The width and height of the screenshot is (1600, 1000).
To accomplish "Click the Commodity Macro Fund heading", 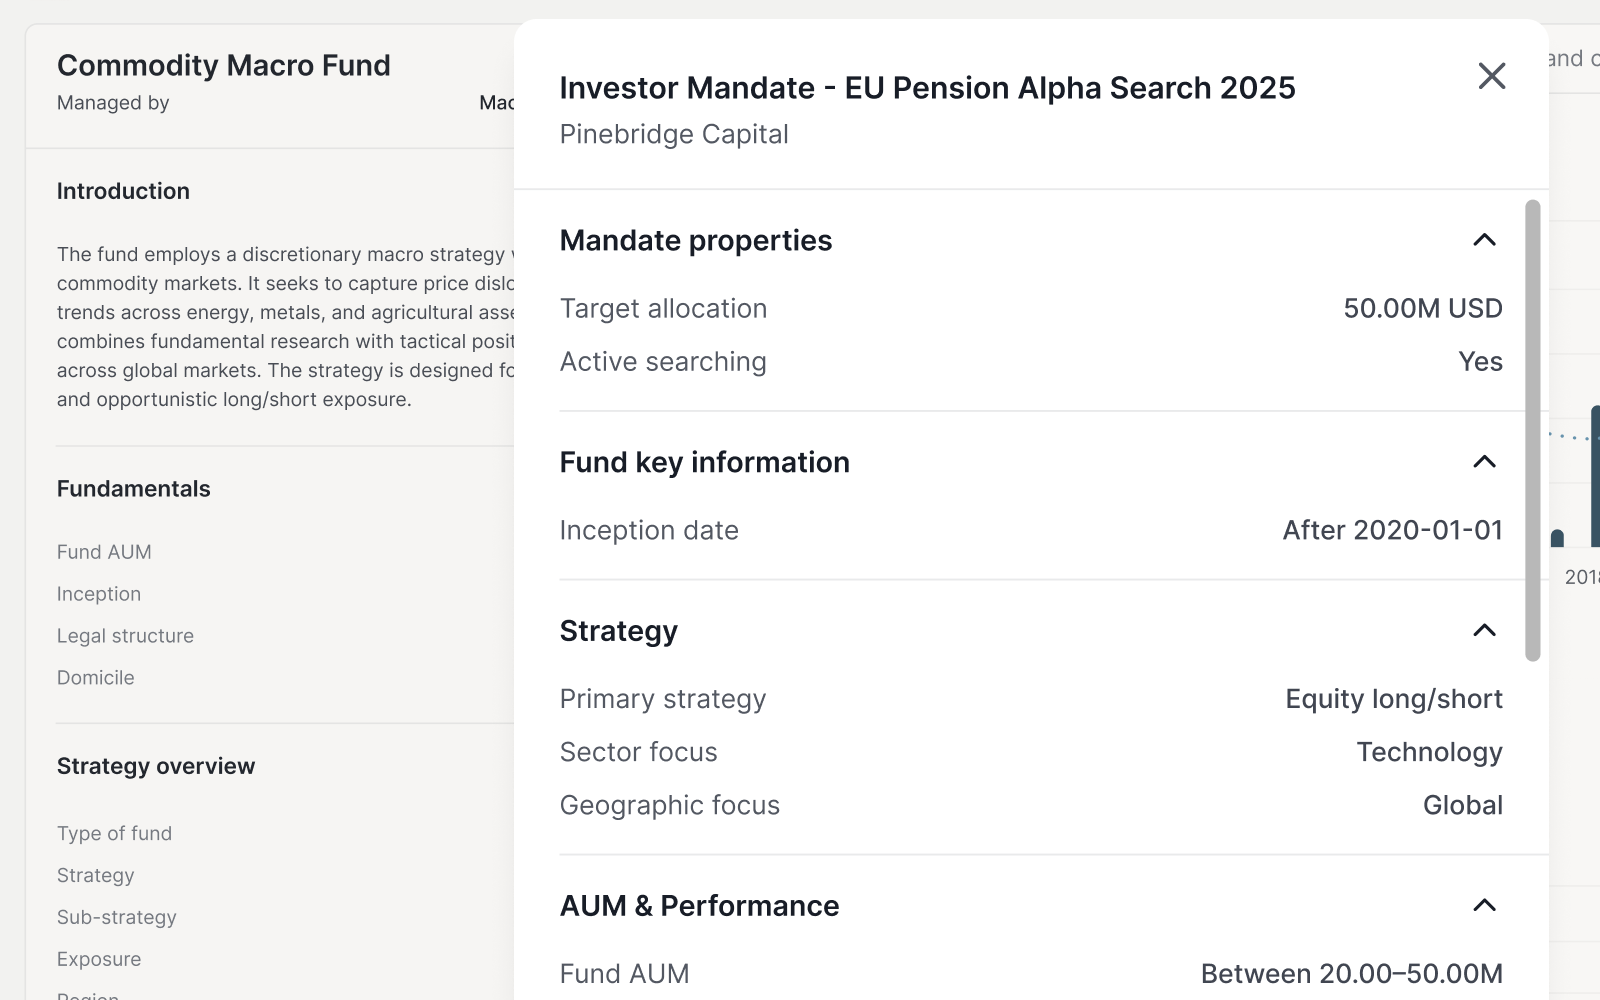I will (x=224, y=66).
